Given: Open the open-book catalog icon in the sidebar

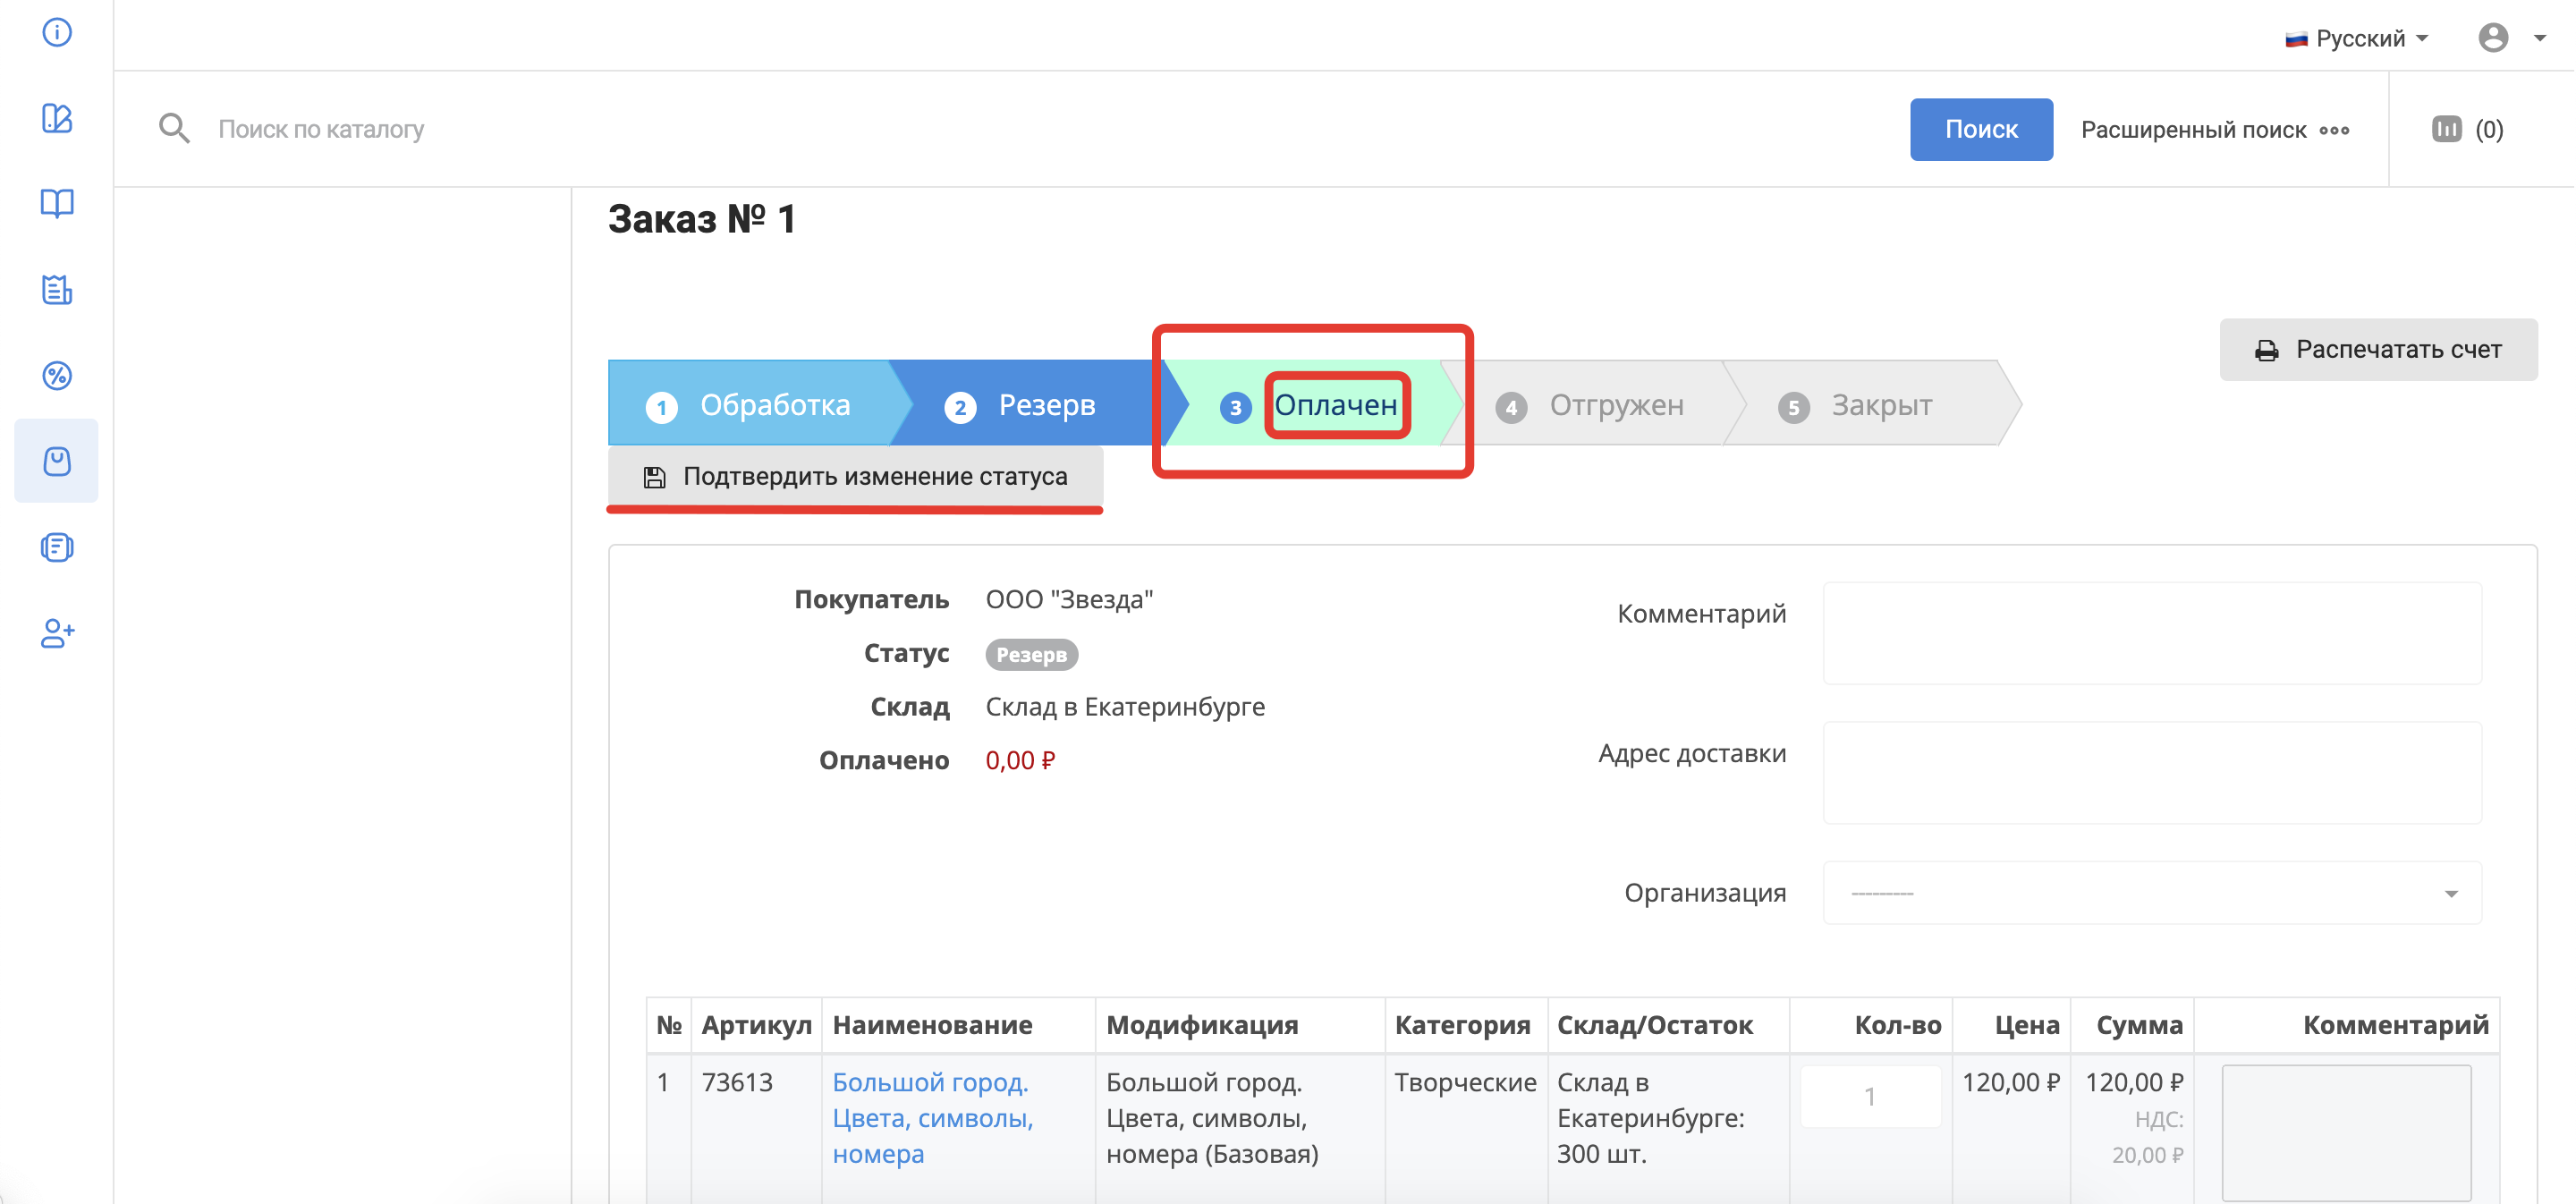Looking at the screenshot, I should [57, 204].
